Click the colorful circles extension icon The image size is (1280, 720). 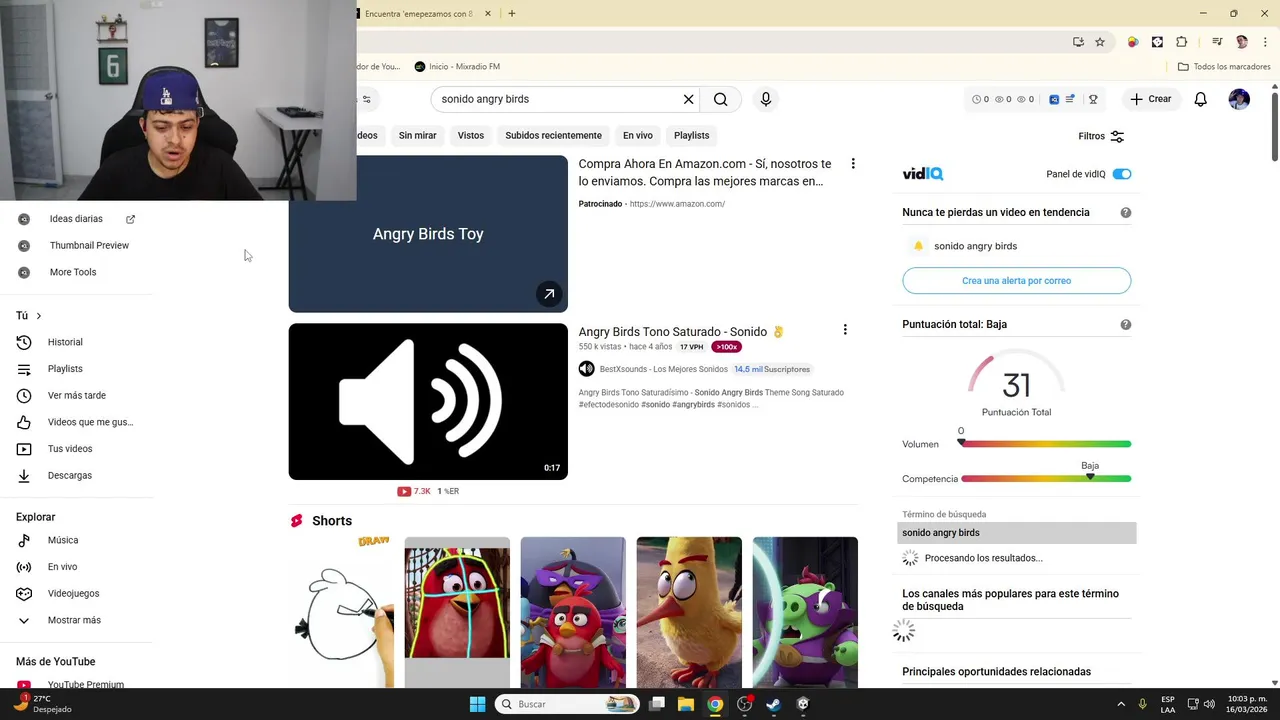(x=1133, y=42)
